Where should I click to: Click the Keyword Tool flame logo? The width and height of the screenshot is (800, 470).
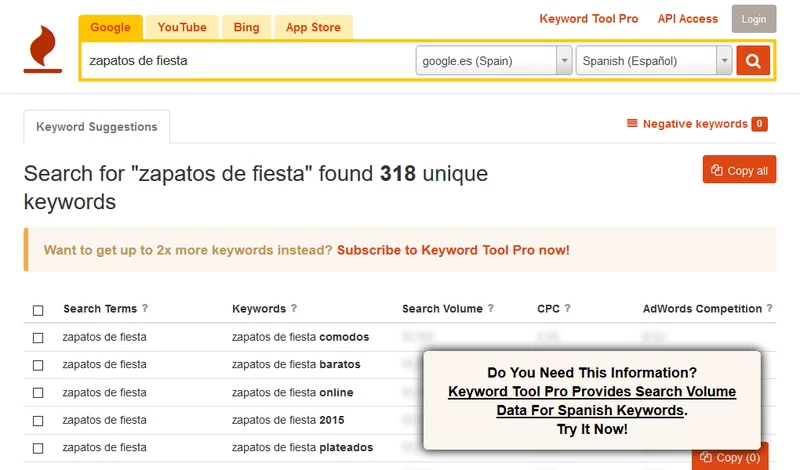pos(43,49)
